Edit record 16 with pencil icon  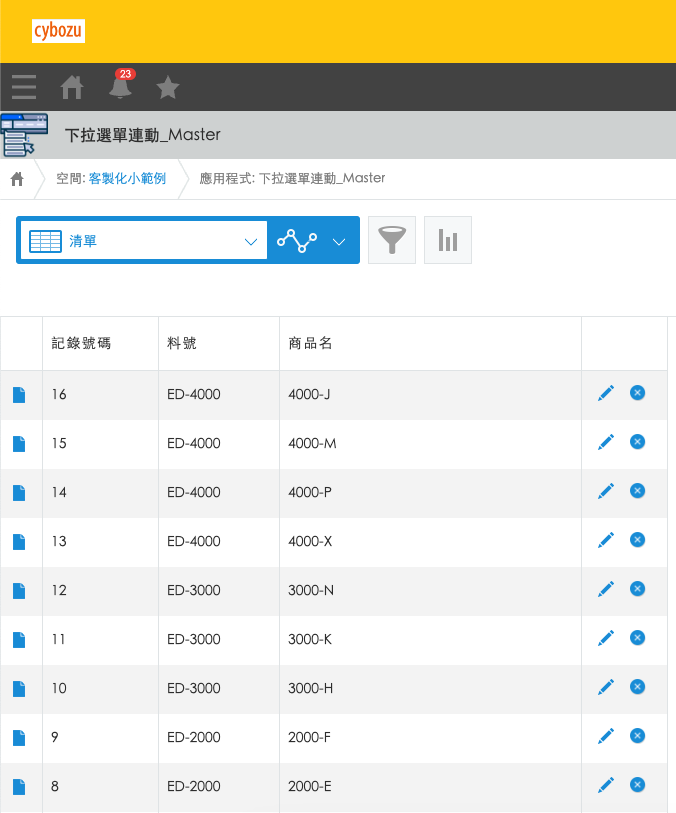[x=605, y=393]
